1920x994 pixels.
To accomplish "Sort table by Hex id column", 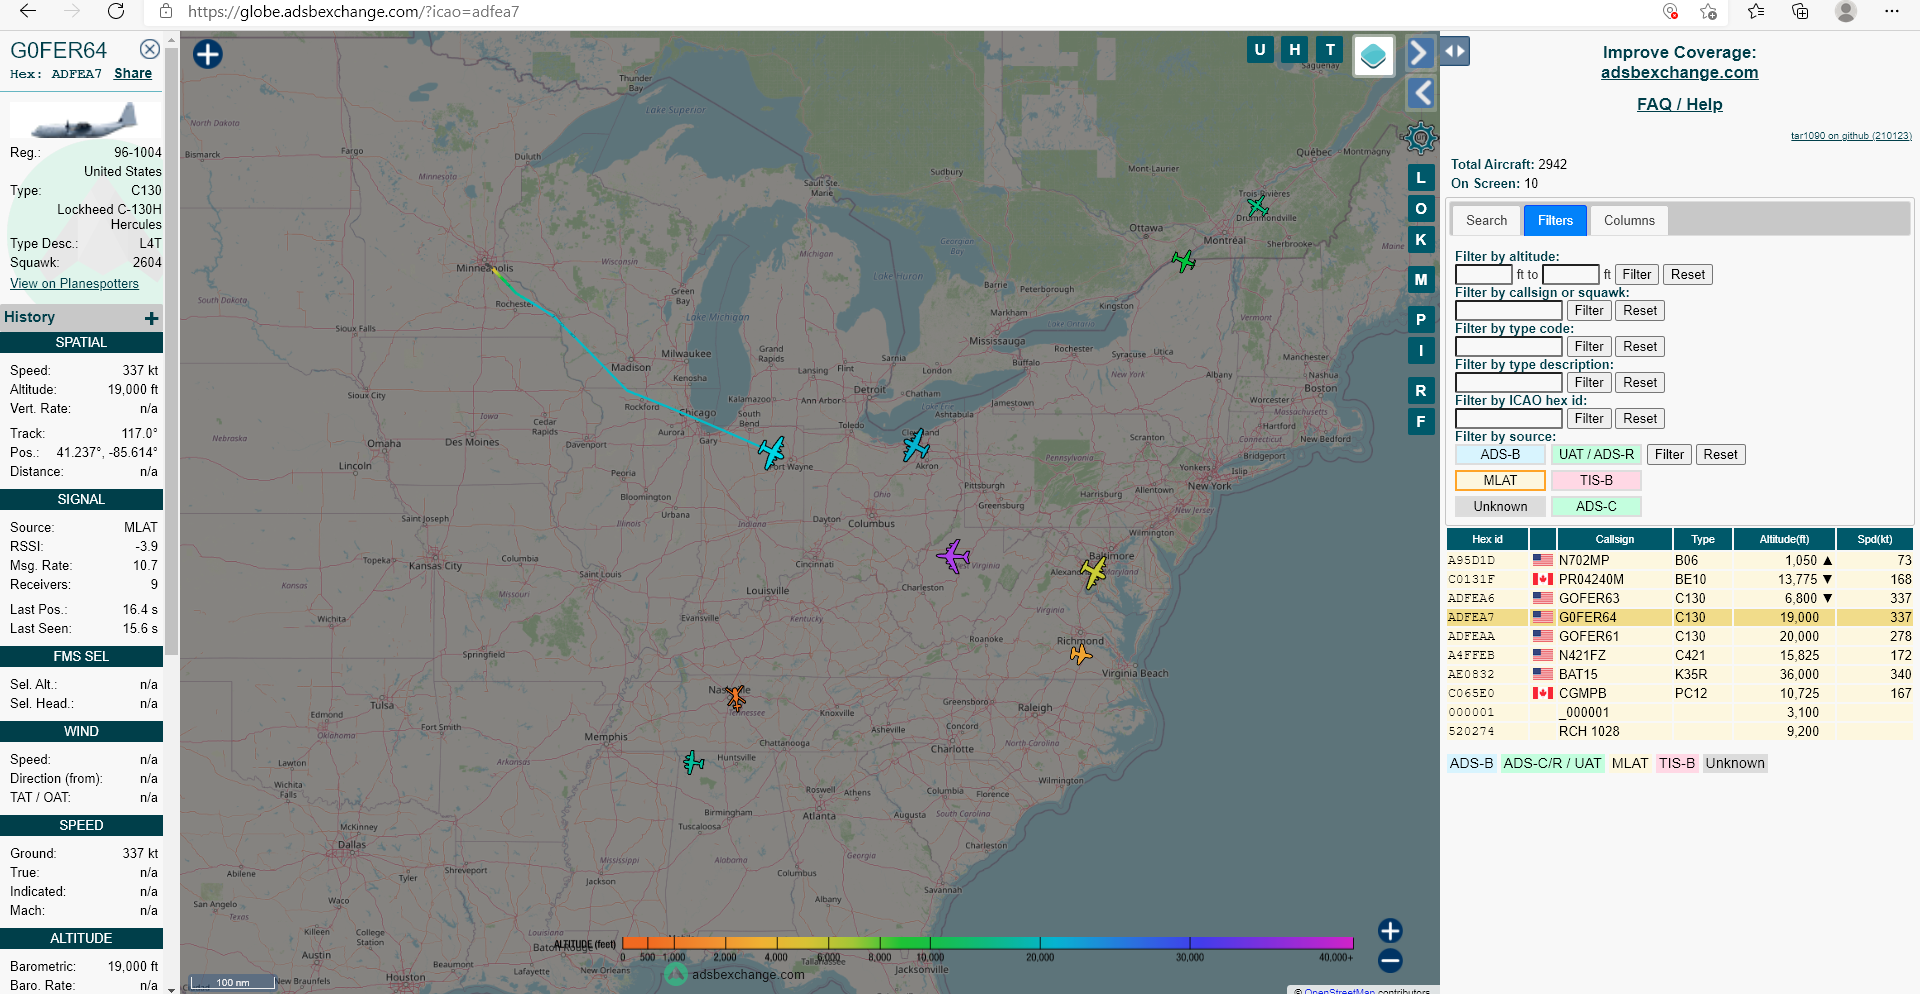I will click(x=1487, y=540).
